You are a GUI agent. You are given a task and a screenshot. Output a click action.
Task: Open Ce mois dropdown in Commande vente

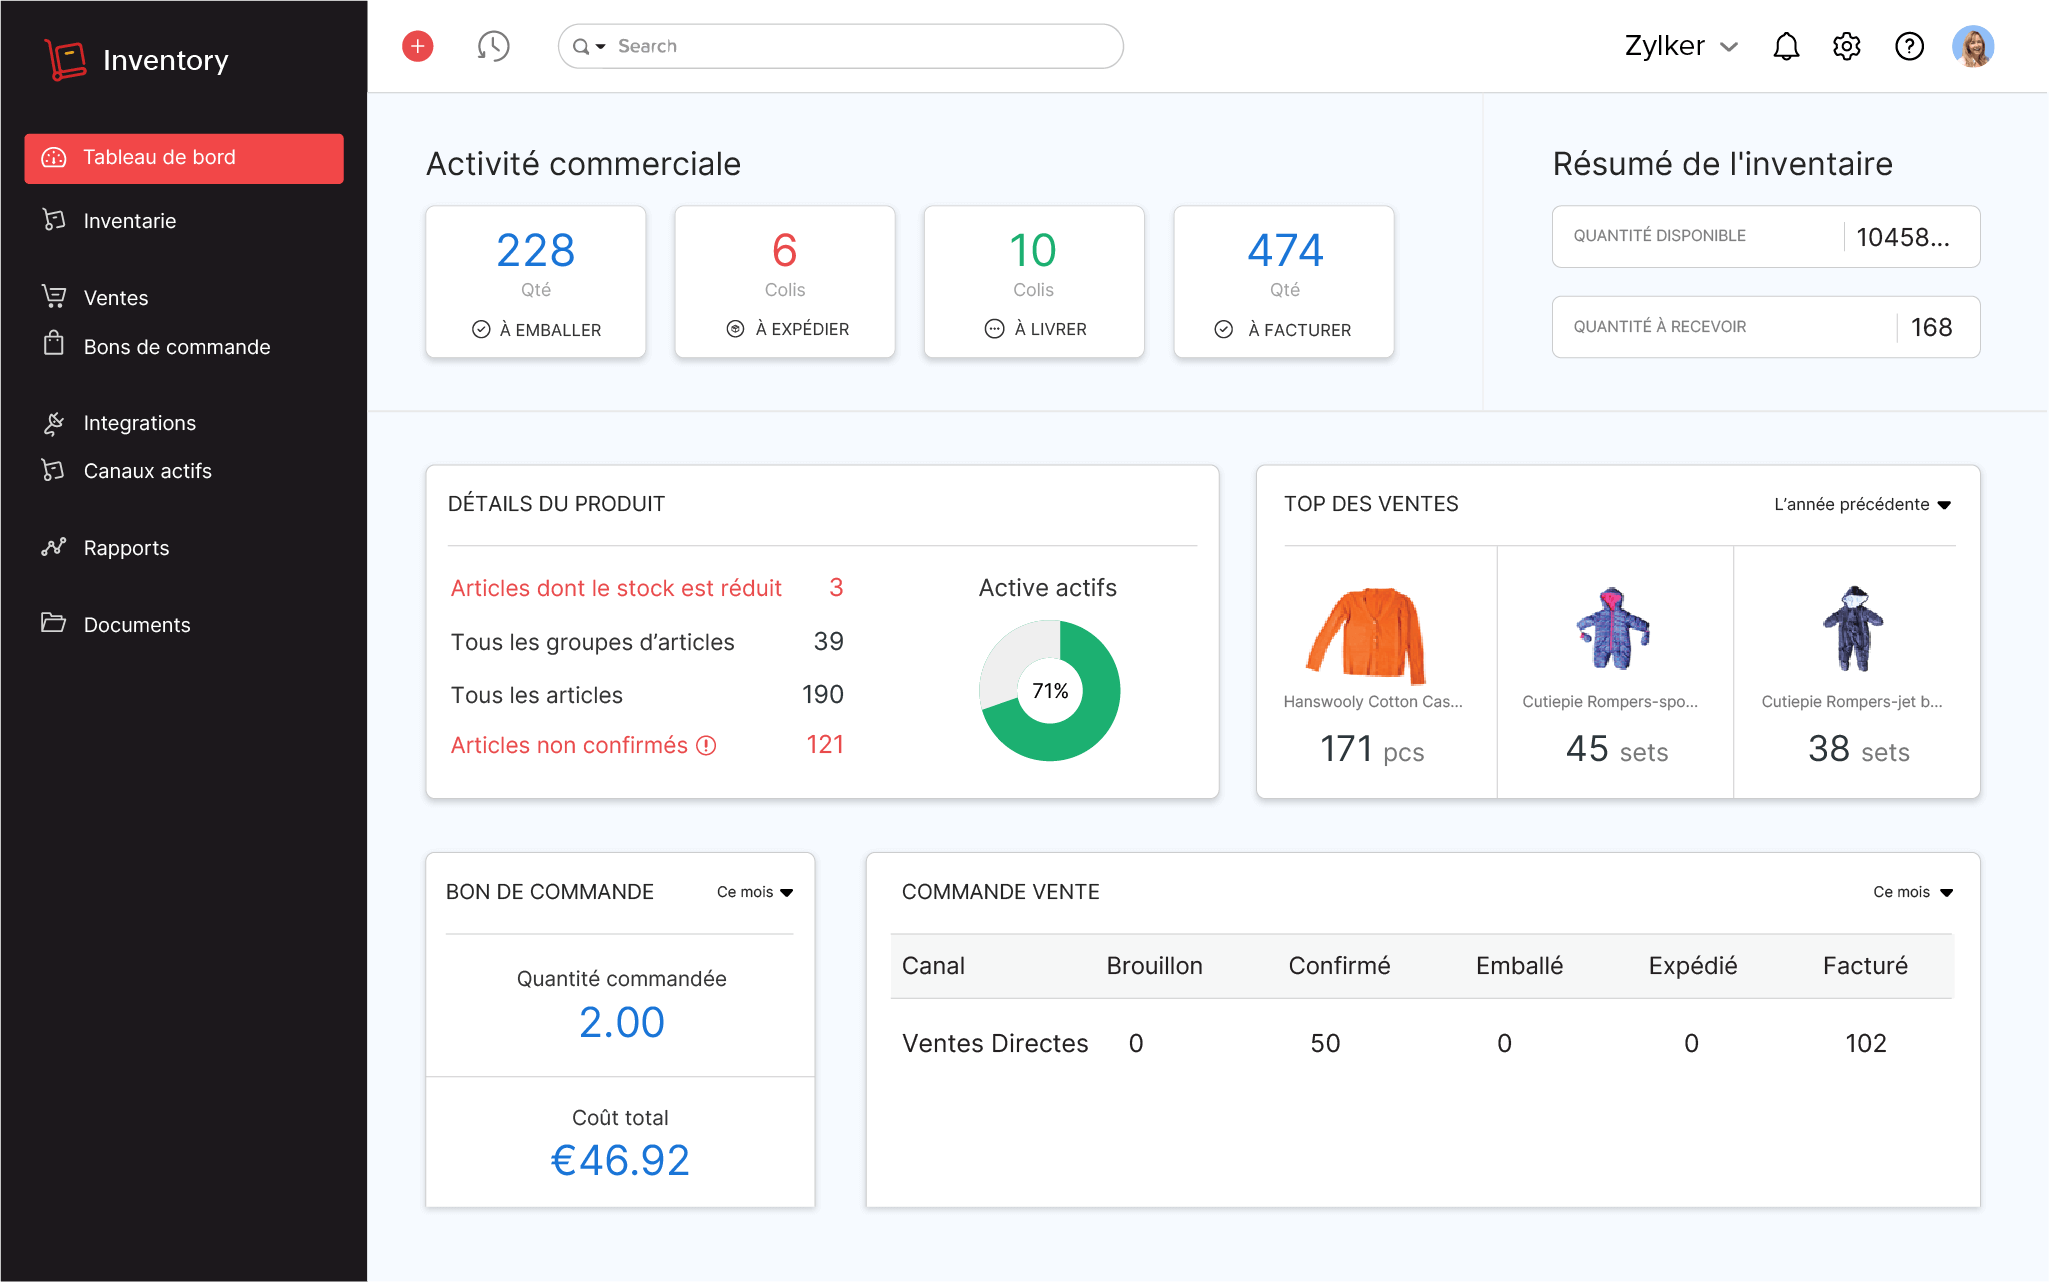point(1912,892)
